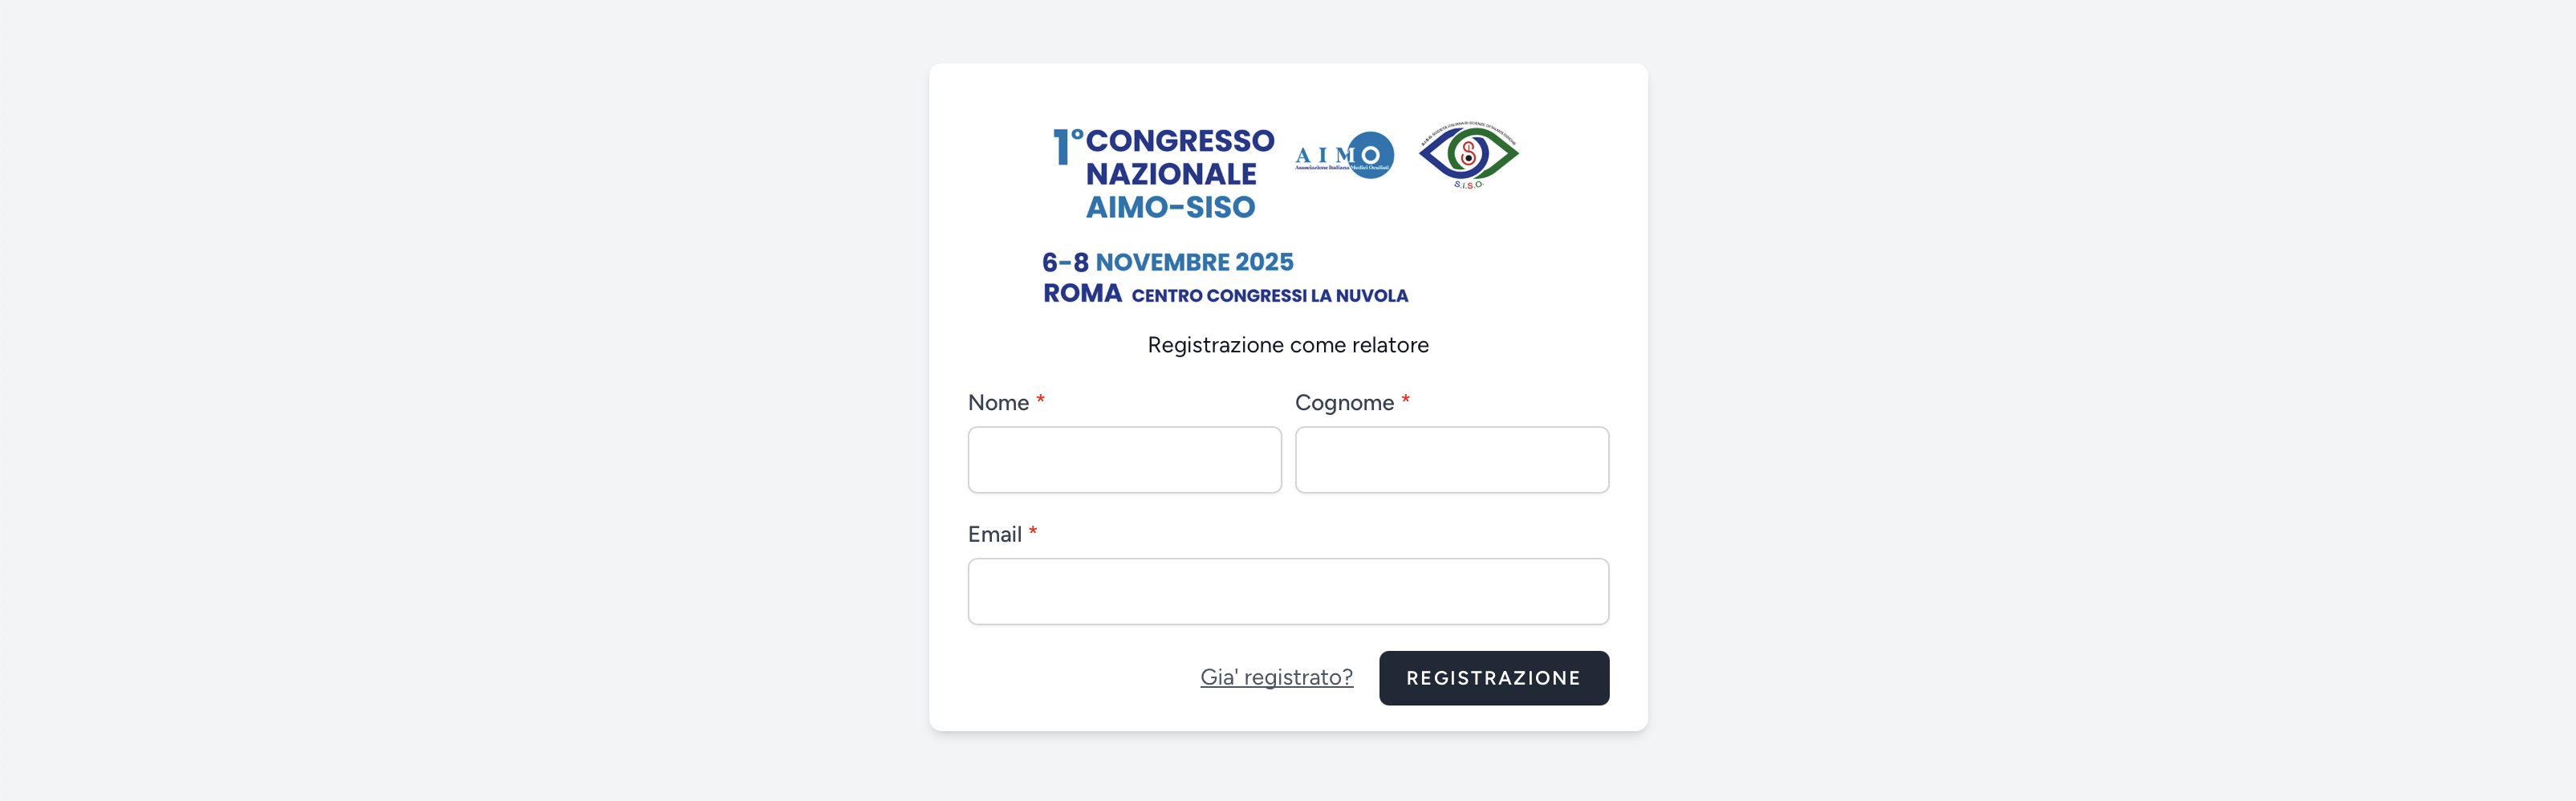Click the red asterisk beside Nome

(1040, 400)
